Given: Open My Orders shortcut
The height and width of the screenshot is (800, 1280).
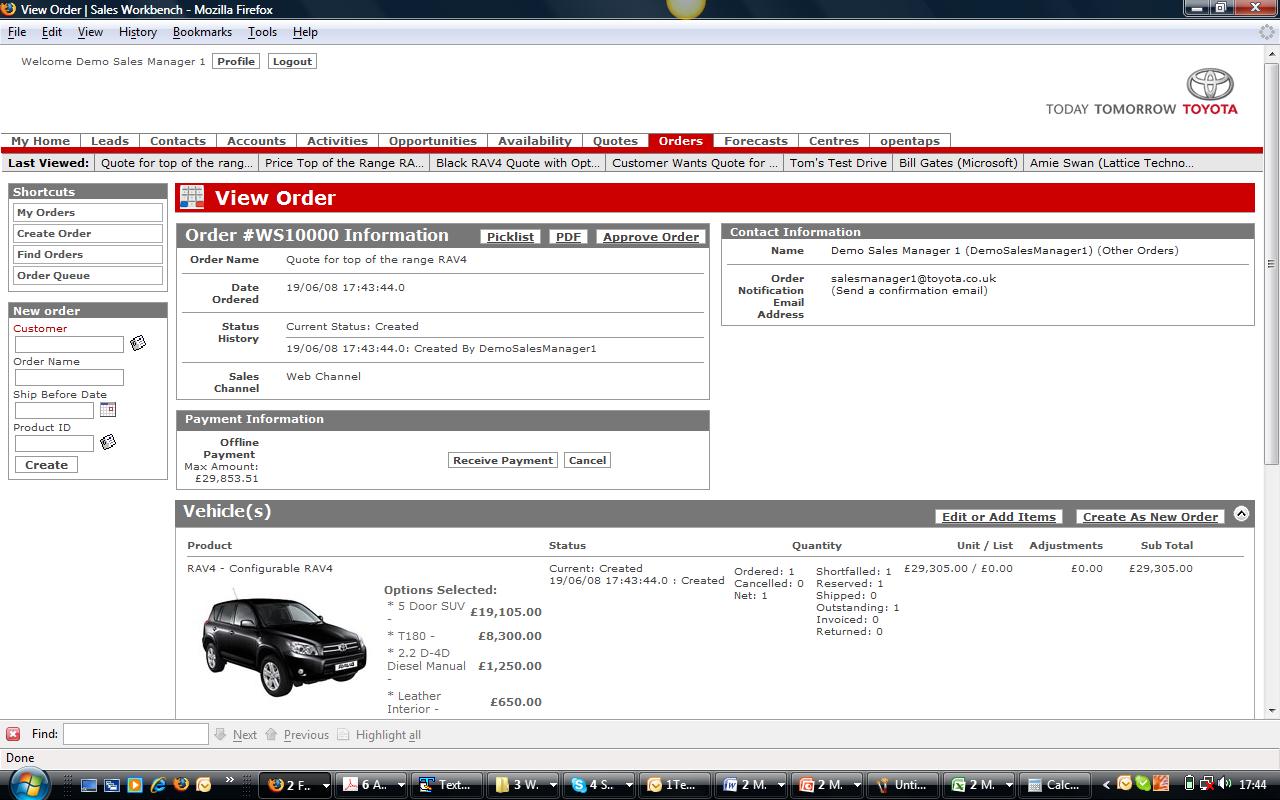Looking at the screenshot, I should coord(88,212).
